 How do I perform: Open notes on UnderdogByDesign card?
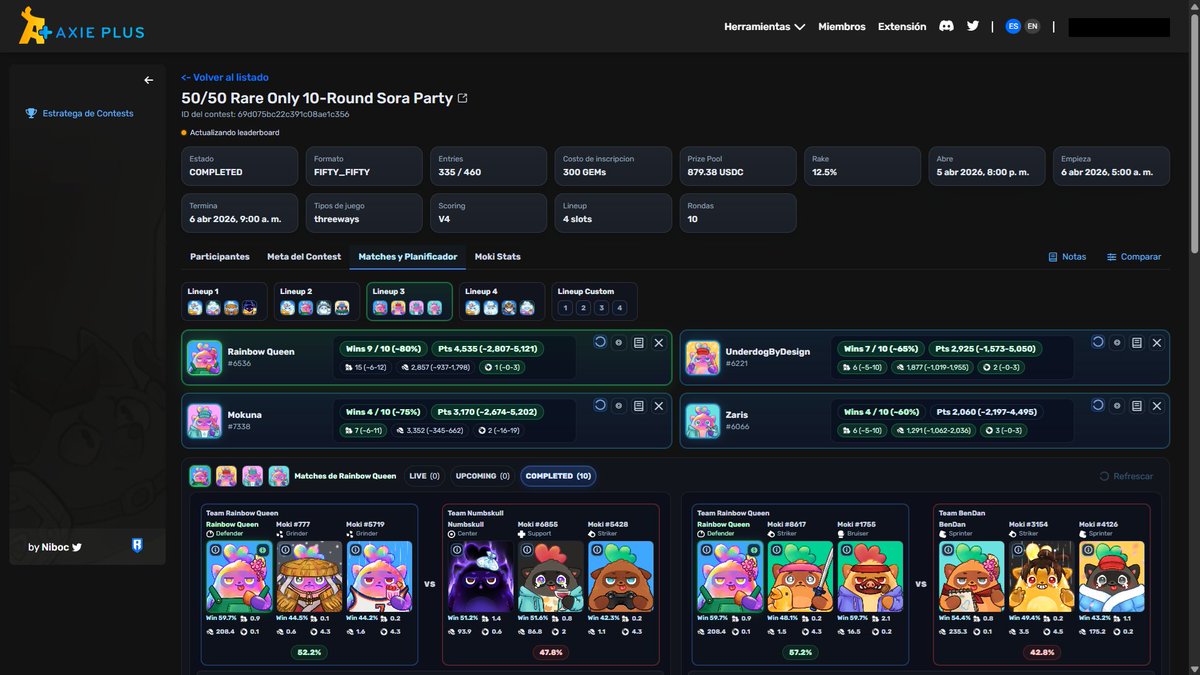pos(1137,342)
